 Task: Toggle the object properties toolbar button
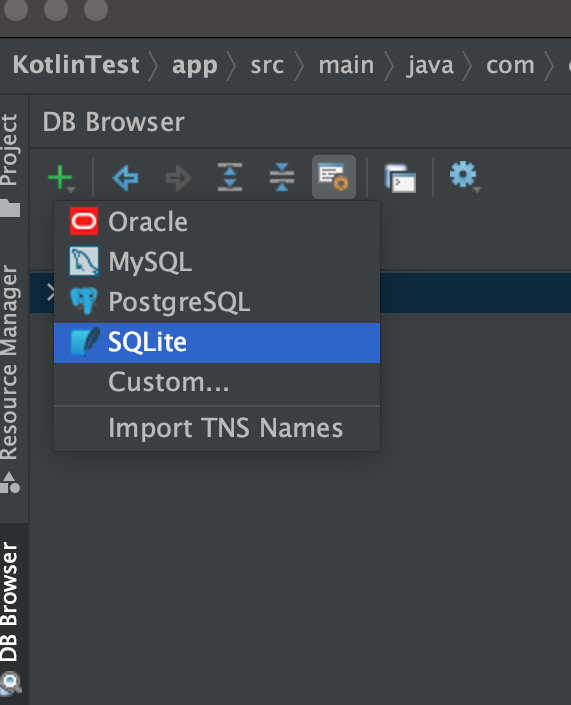point(334,177)
